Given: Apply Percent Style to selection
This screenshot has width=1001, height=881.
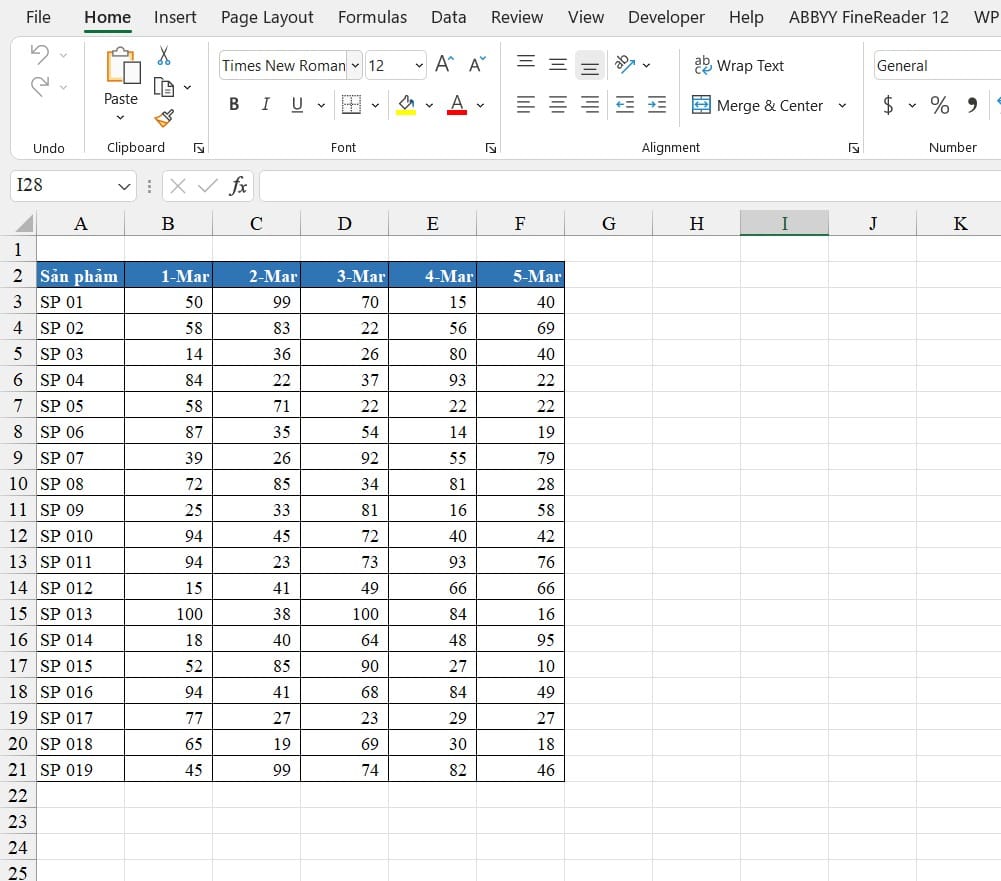Looking at the screenshot, I should click(939, 104).
